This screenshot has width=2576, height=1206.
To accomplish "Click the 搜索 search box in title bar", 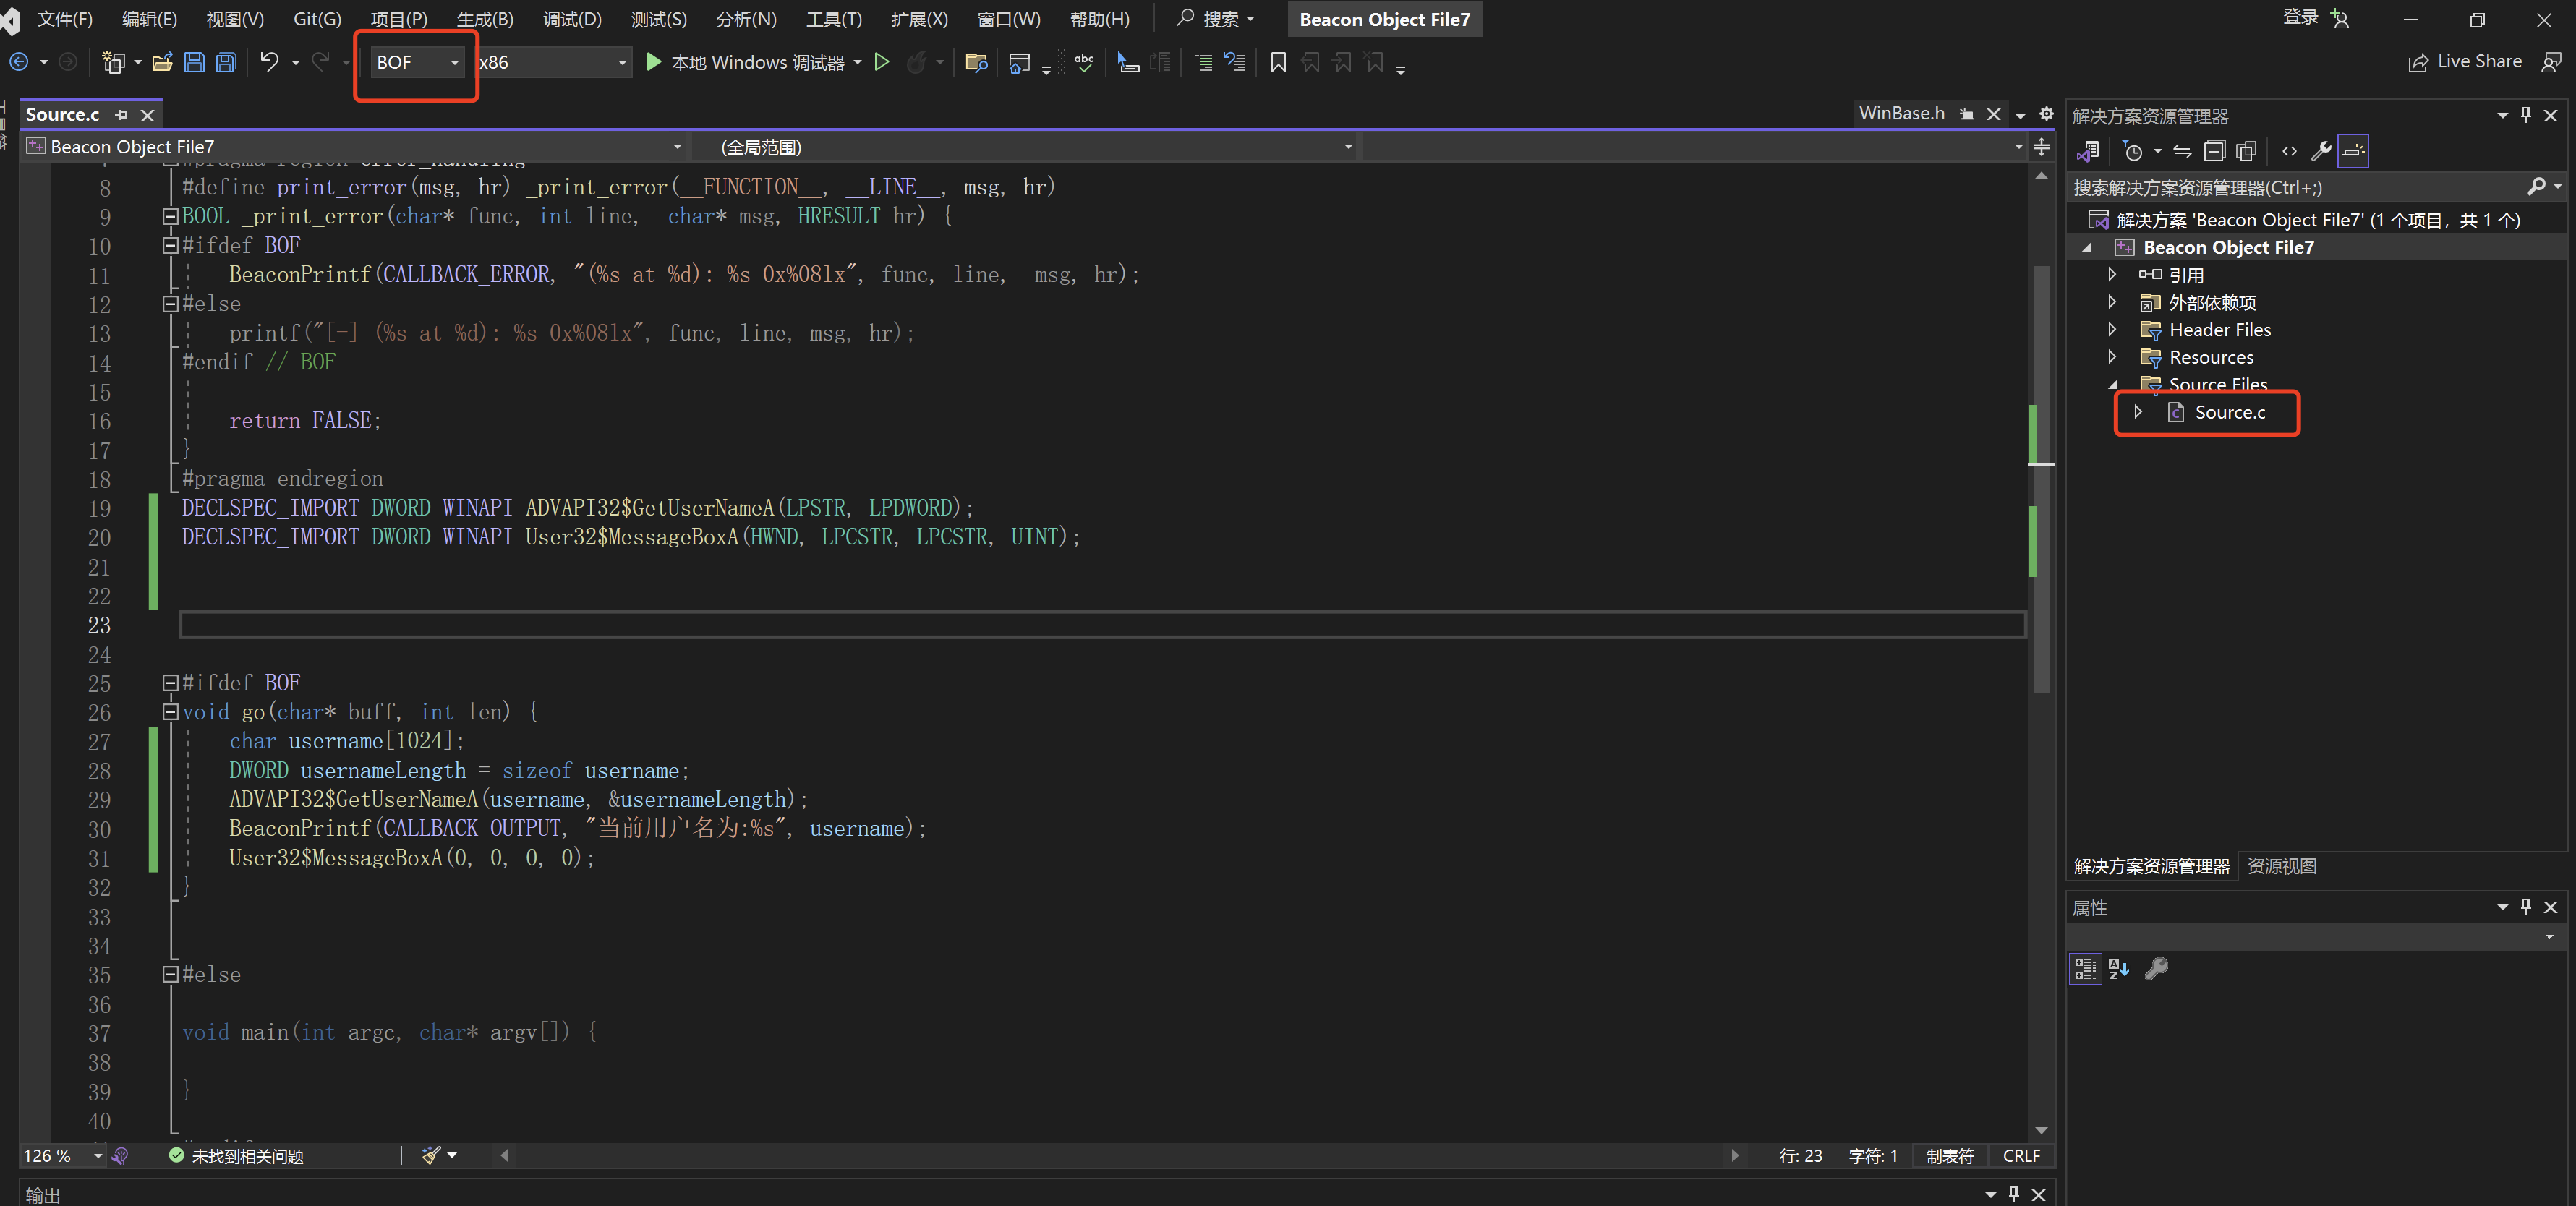I will (x=1216, y=18).
